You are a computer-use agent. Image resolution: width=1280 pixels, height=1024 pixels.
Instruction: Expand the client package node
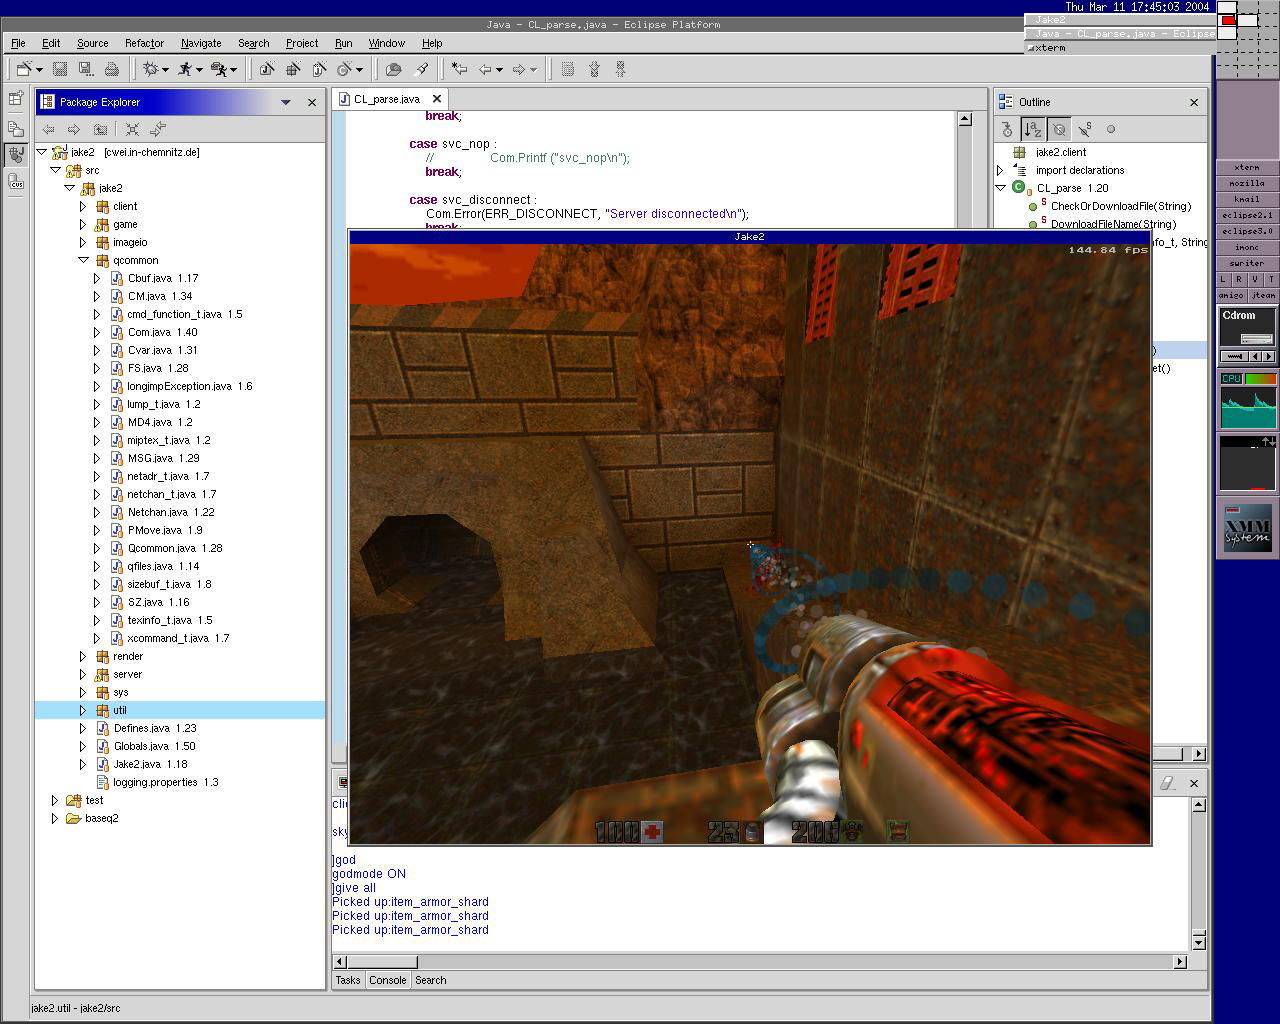tap(83, 206)
